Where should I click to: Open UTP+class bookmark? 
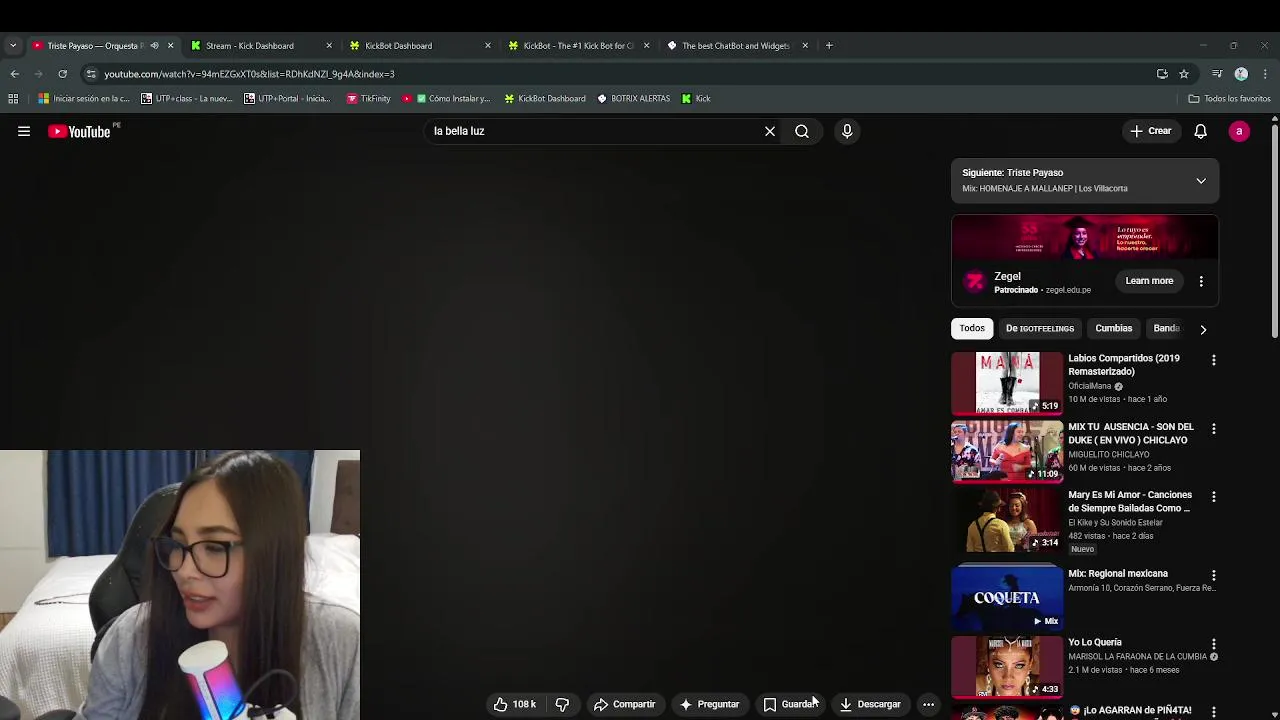click(x=186, y=98)
